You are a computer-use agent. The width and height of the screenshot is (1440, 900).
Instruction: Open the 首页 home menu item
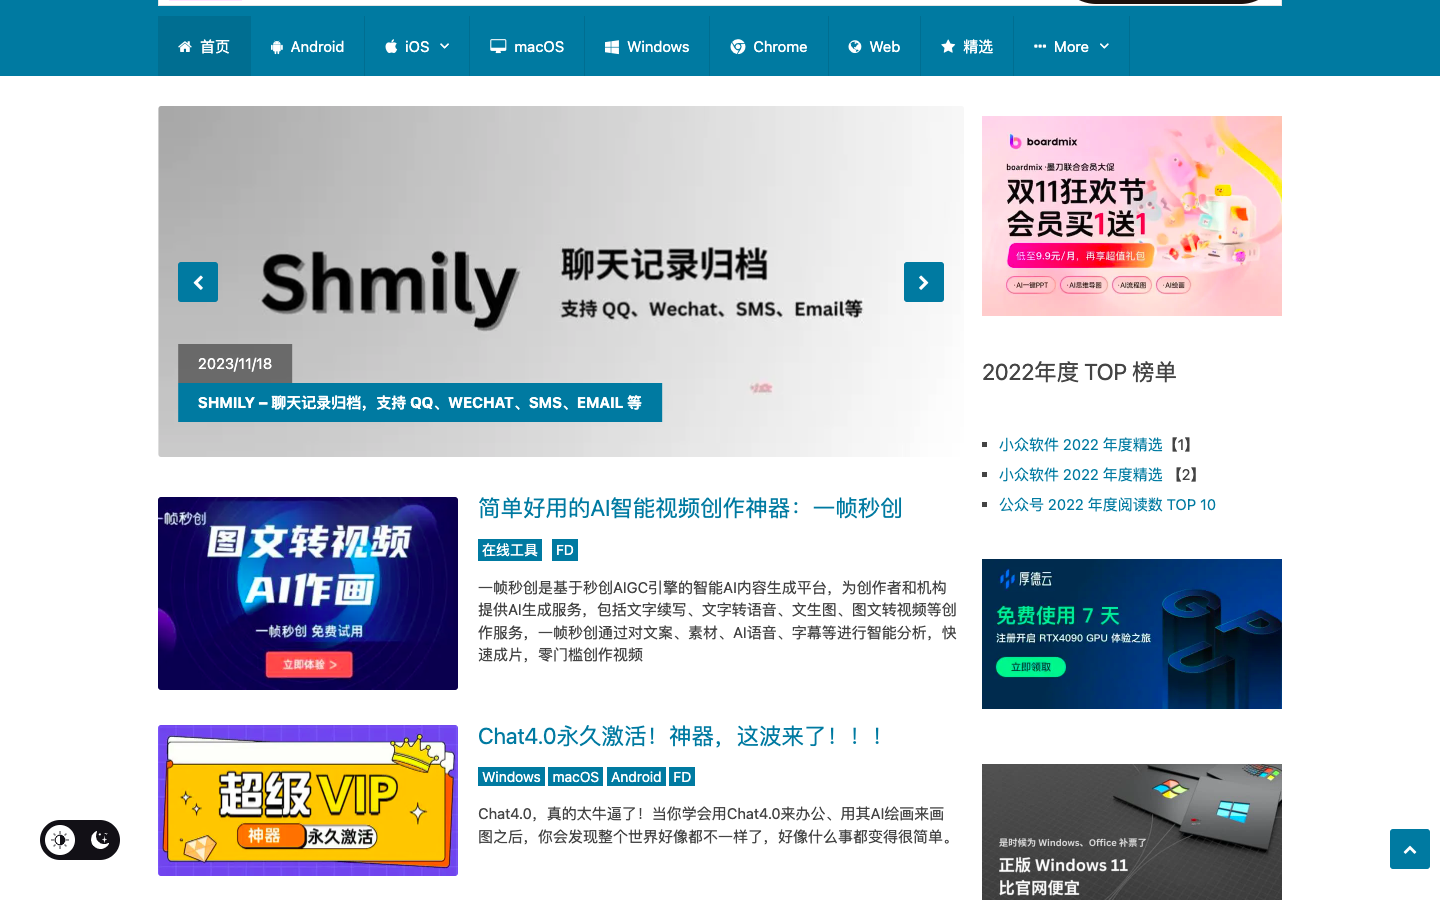[x=204, y=46]
